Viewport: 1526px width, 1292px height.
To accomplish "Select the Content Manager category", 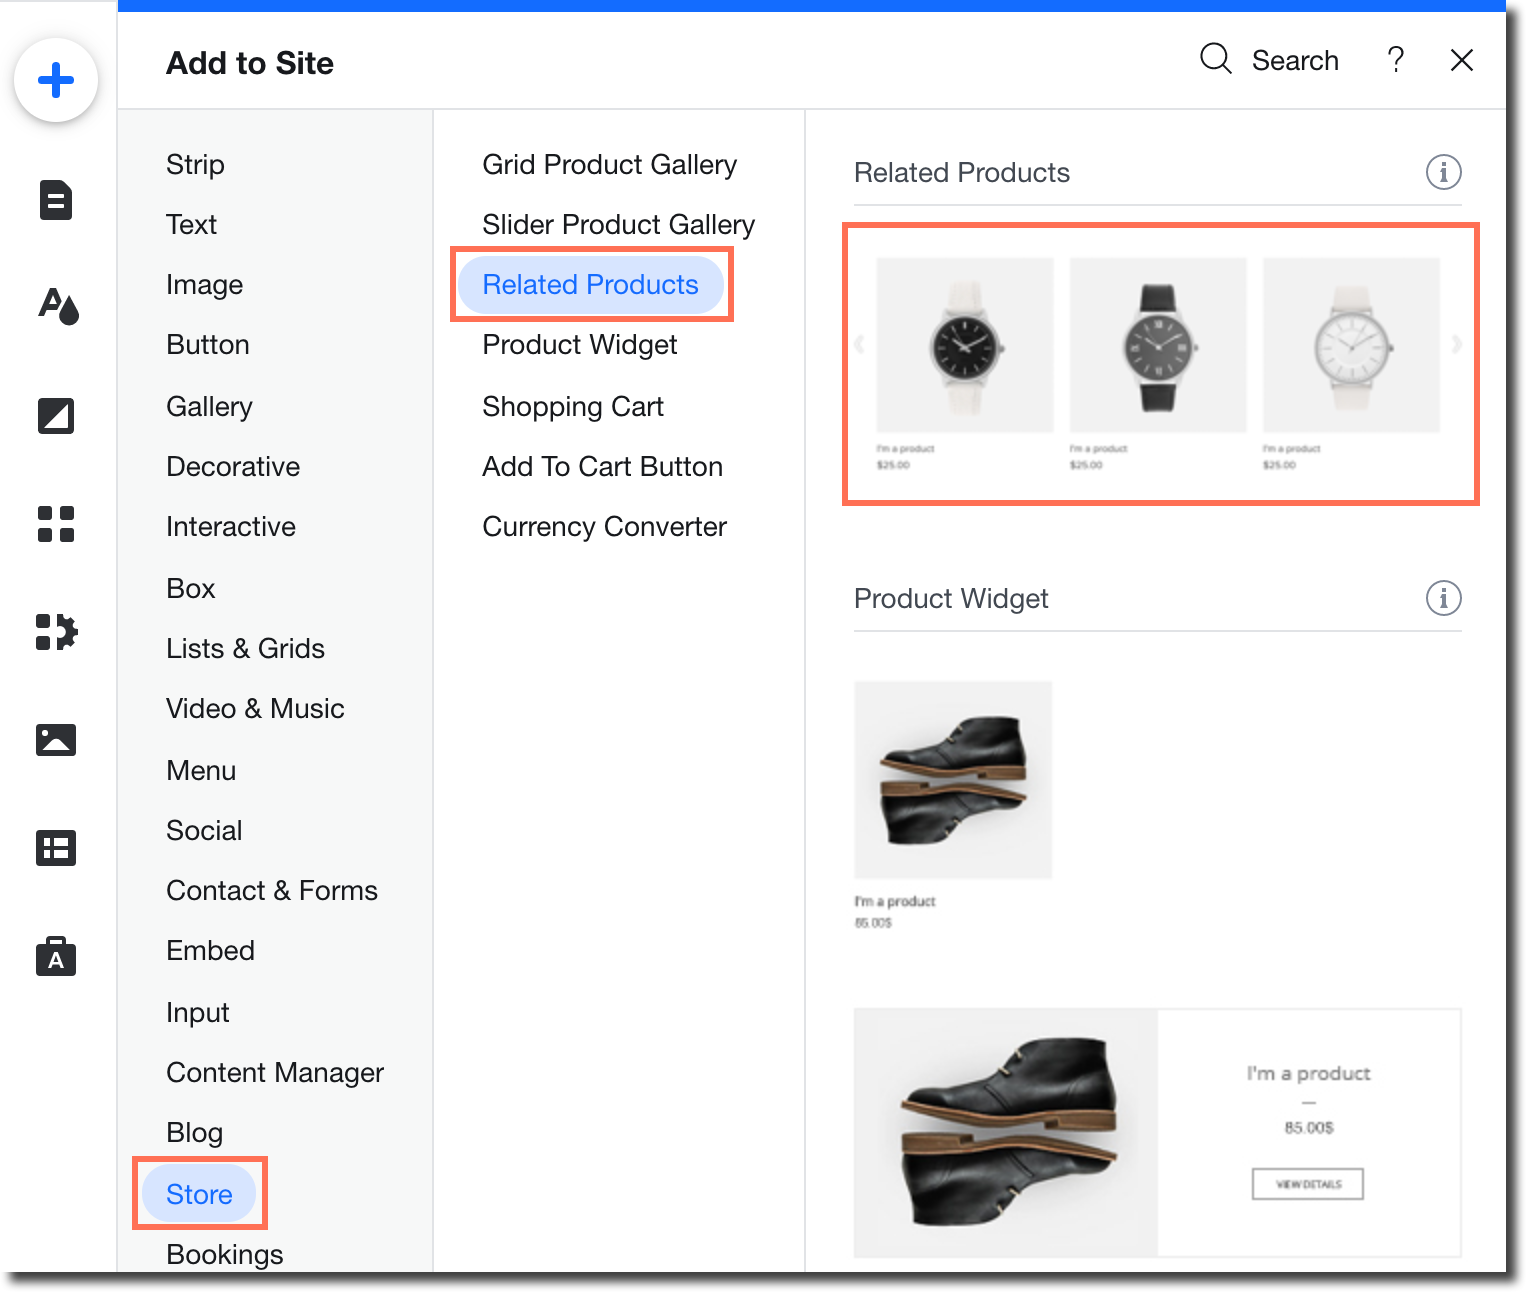I will pos(275,1073).
